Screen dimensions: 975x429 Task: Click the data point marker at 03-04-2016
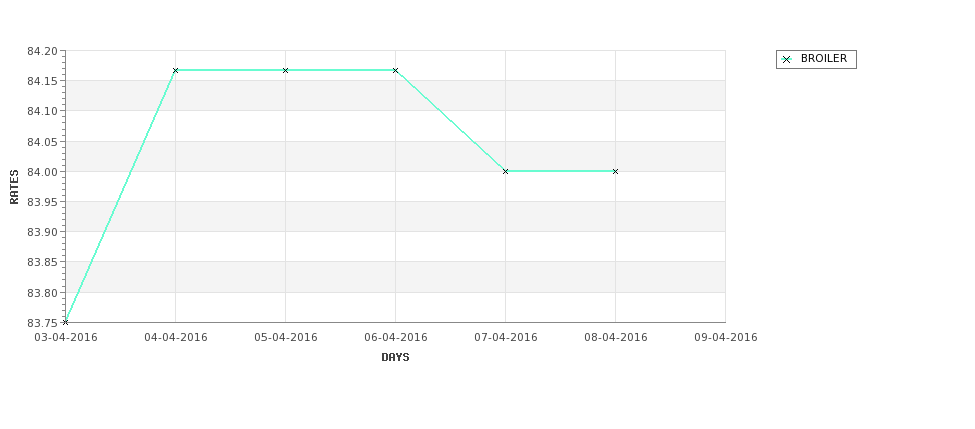click(x=65, y=322)
